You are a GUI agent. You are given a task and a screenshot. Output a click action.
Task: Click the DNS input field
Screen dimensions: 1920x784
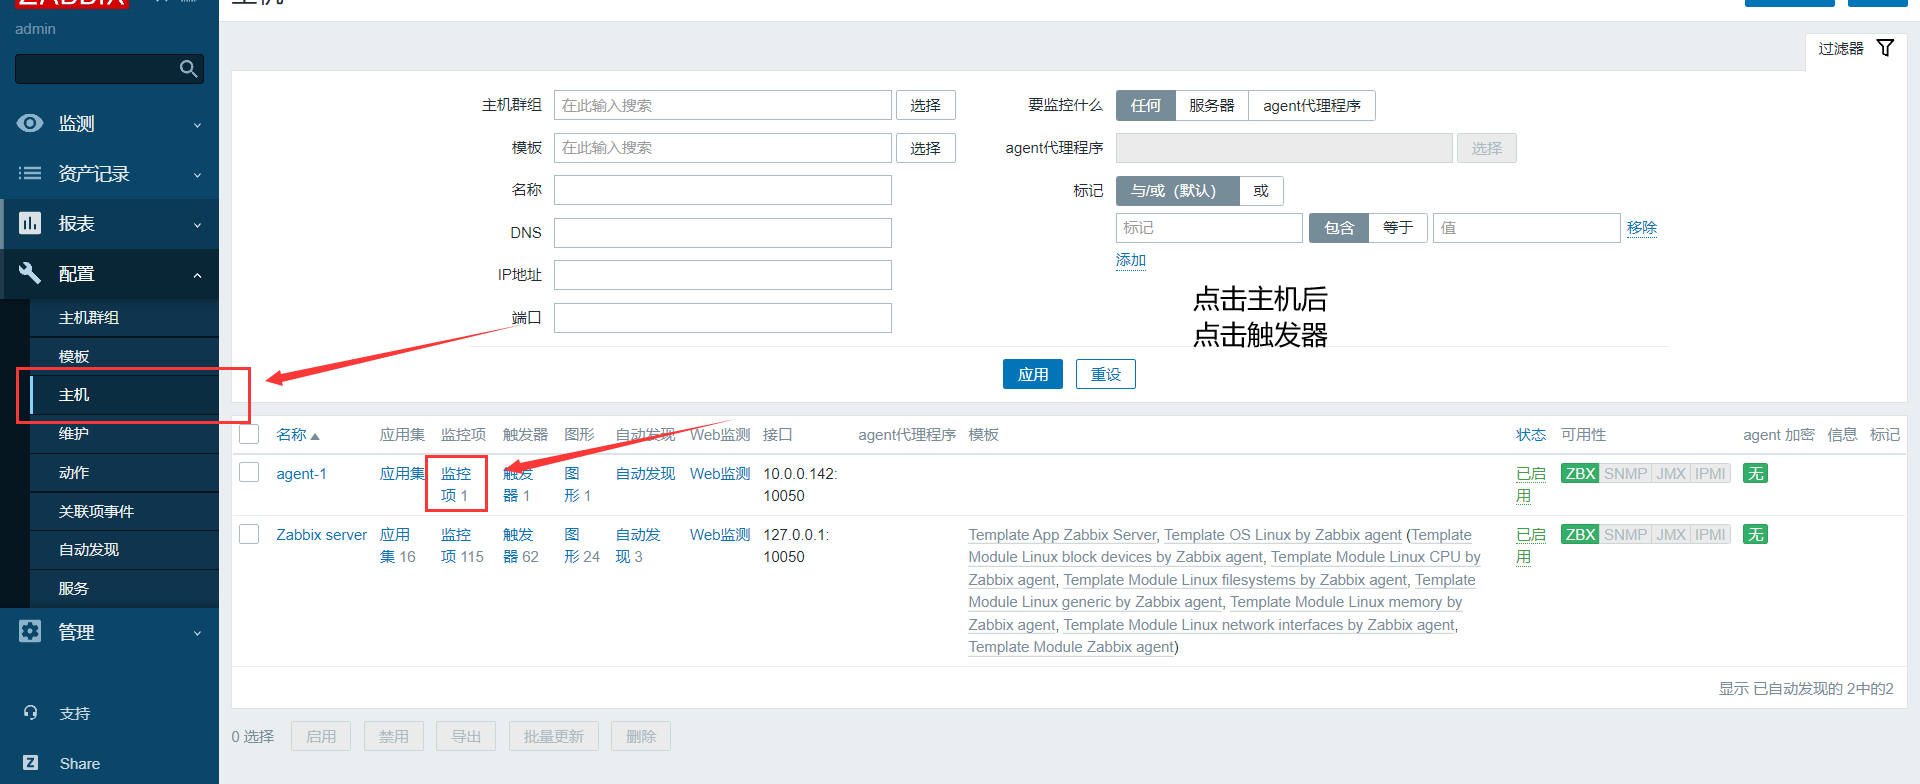point(722,233)
